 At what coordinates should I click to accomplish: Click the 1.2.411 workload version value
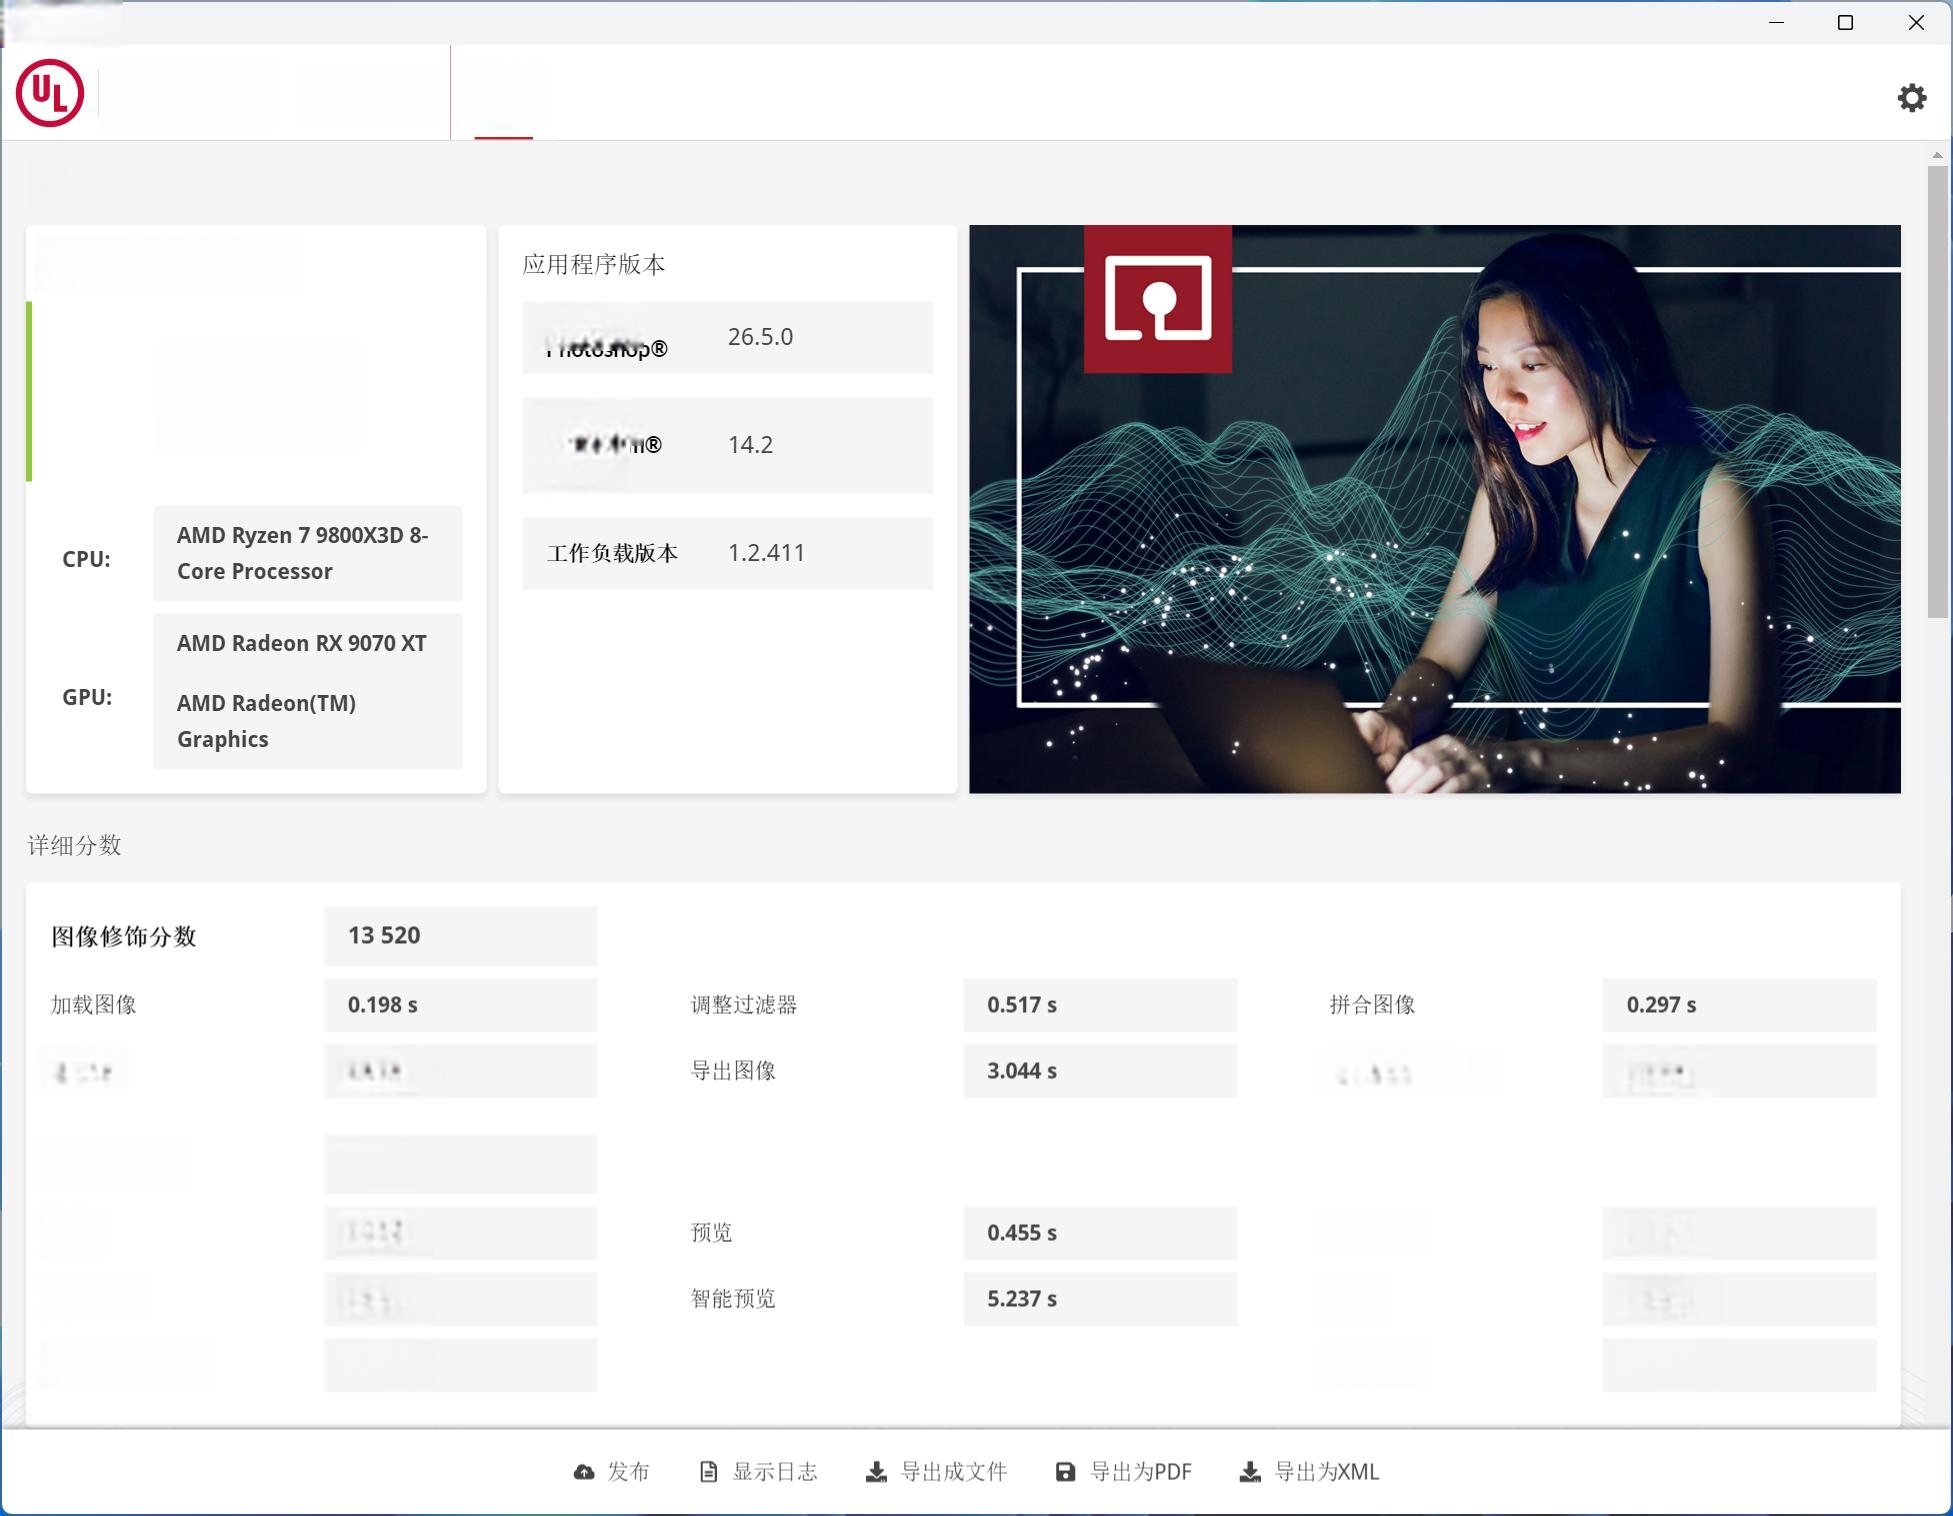[766, 553]
